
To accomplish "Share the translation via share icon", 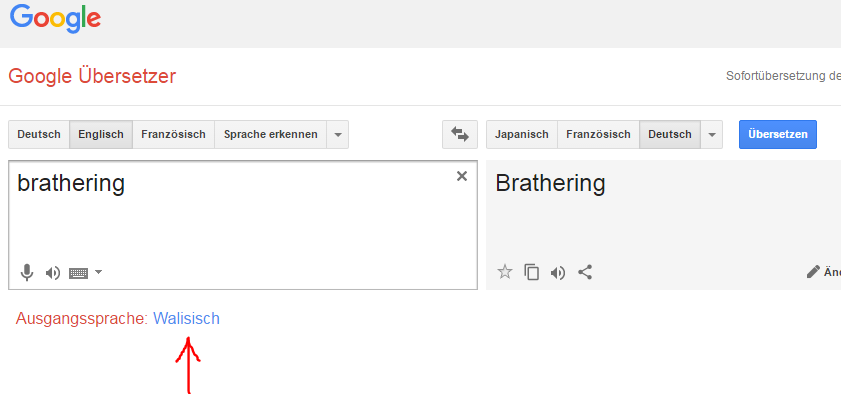I will click(585, 272).
